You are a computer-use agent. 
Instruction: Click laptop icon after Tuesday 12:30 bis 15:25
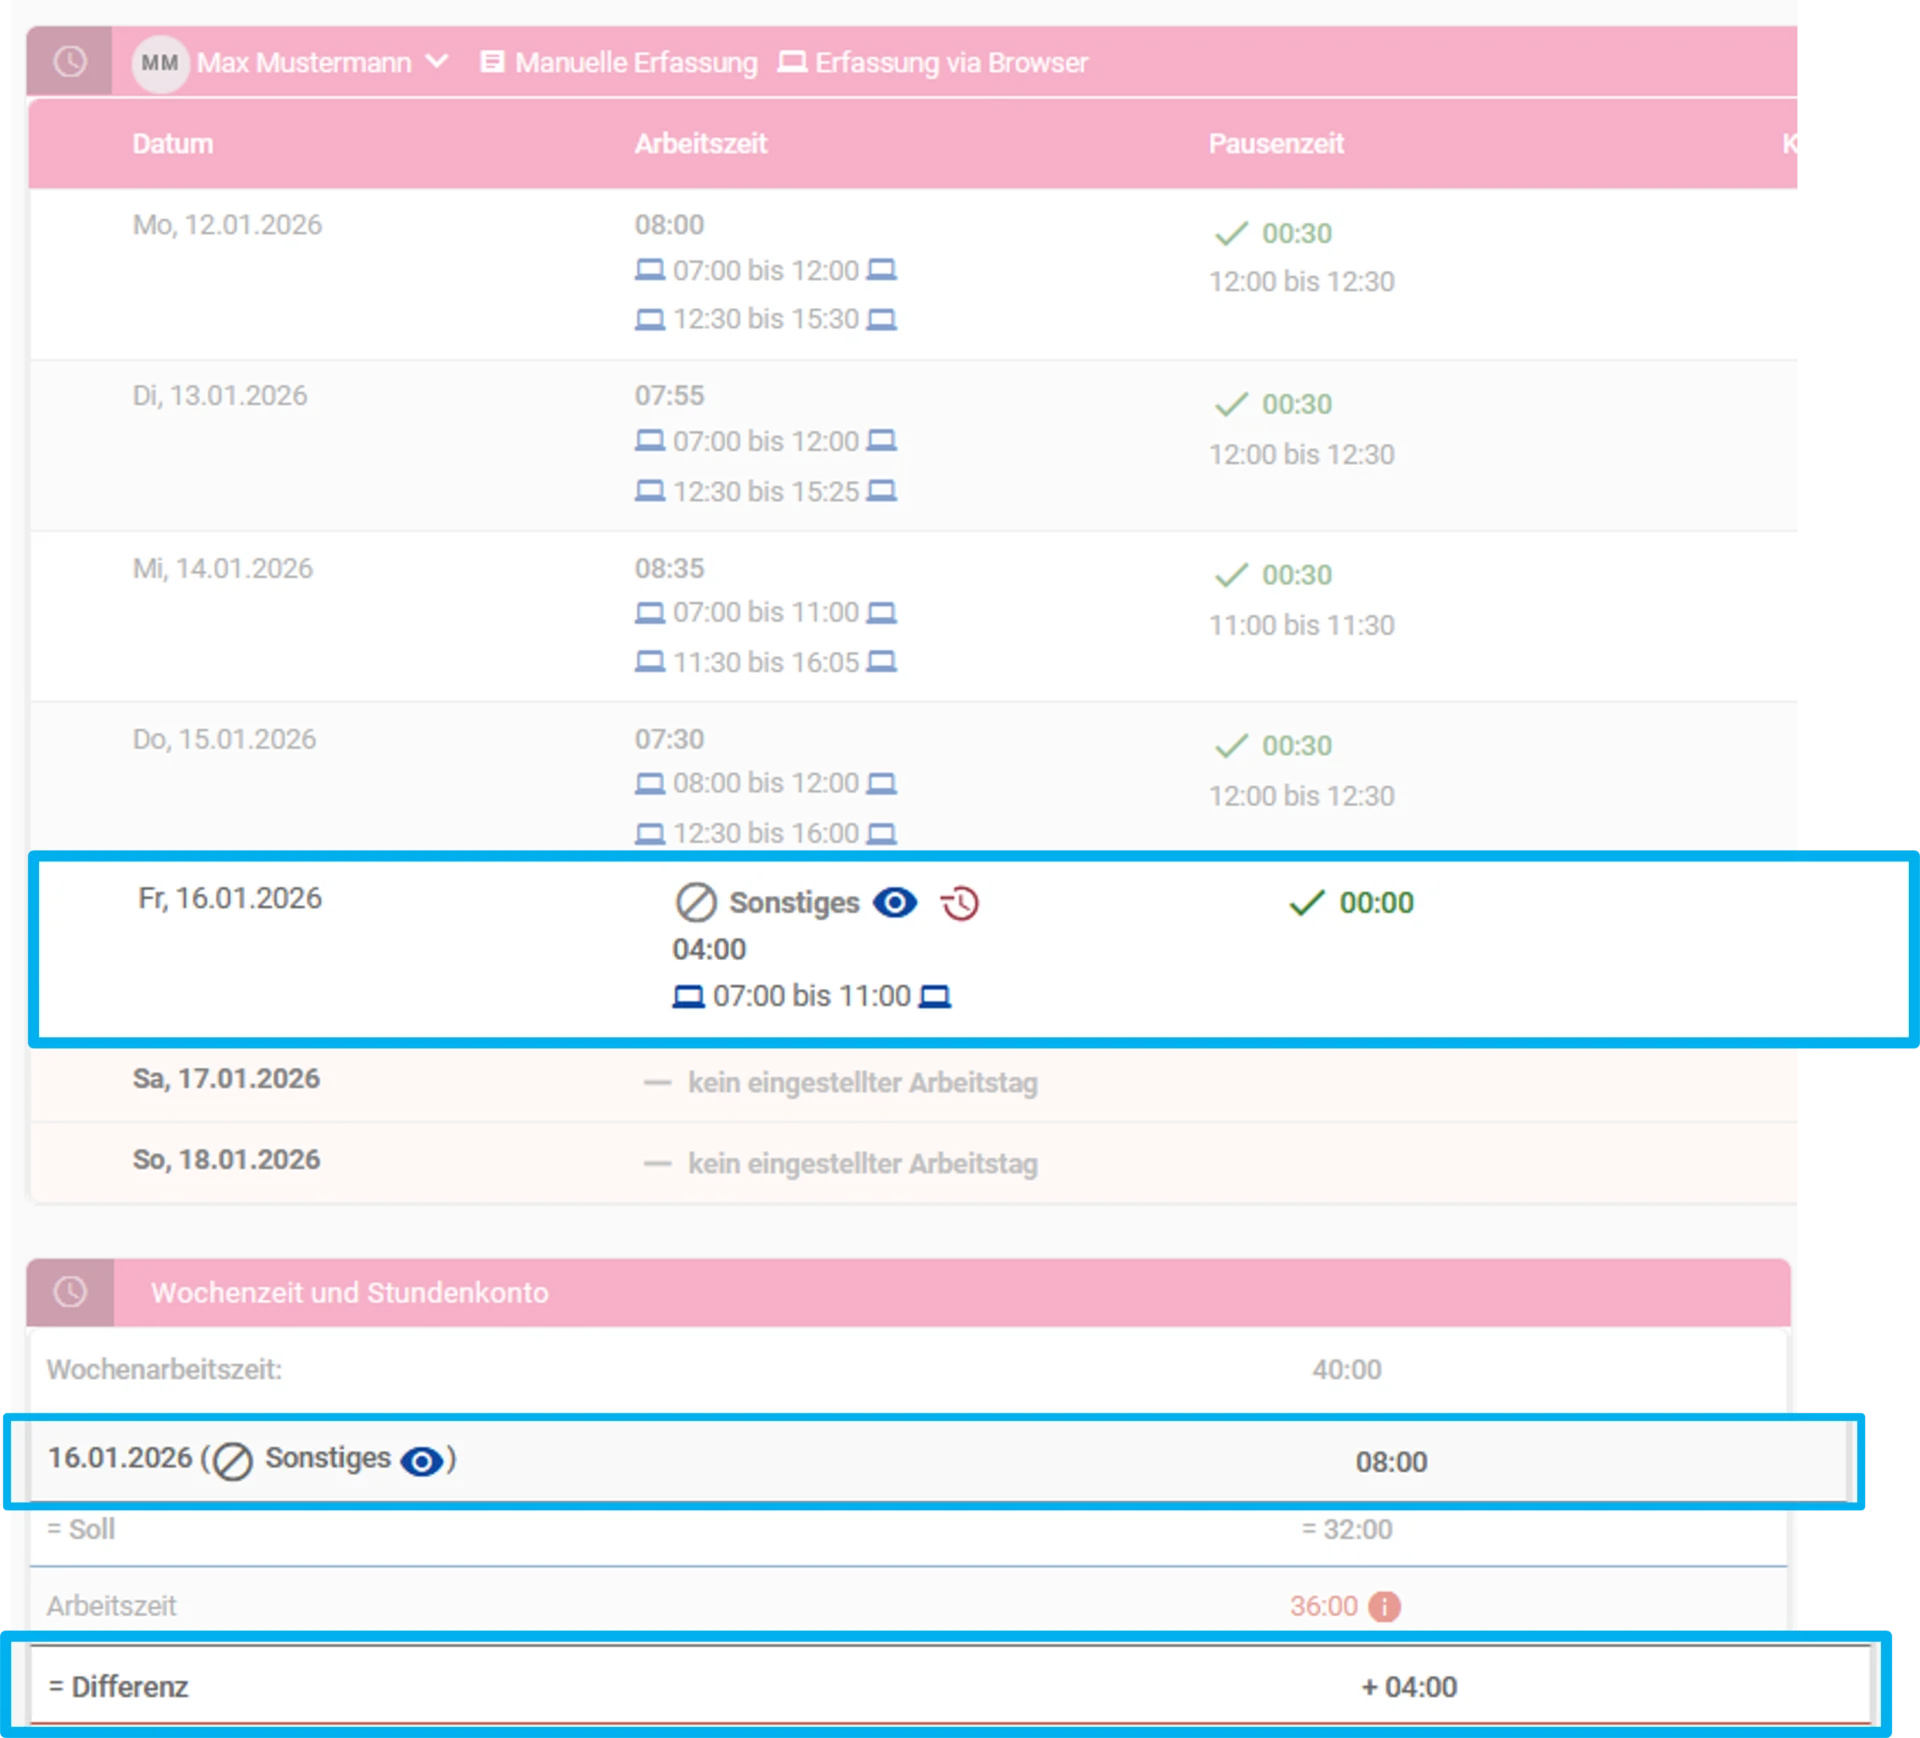point(881,491)
